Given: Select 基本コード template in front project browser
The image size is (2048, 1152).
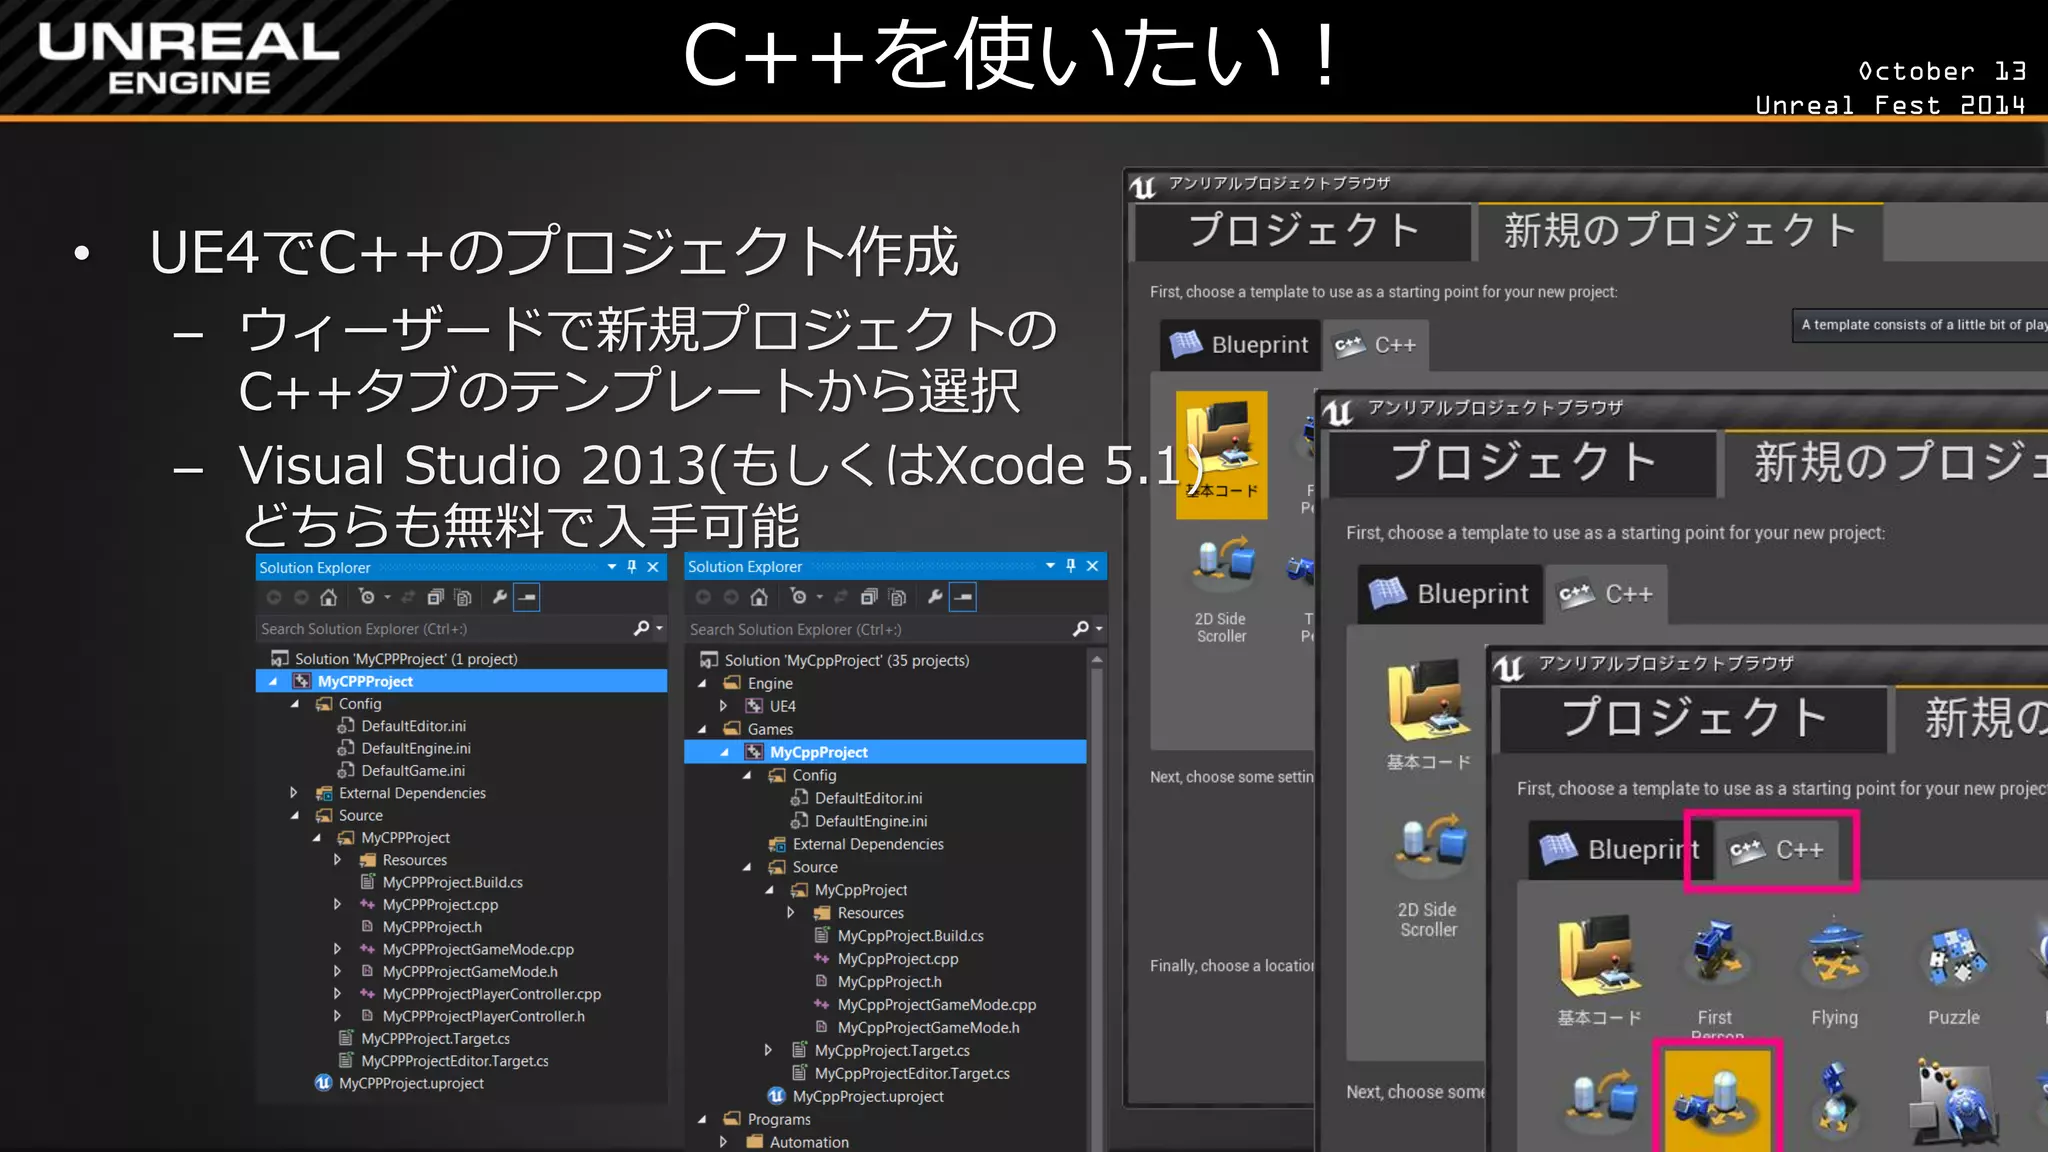Looking at the screenshot, I should coord(1598,972).
